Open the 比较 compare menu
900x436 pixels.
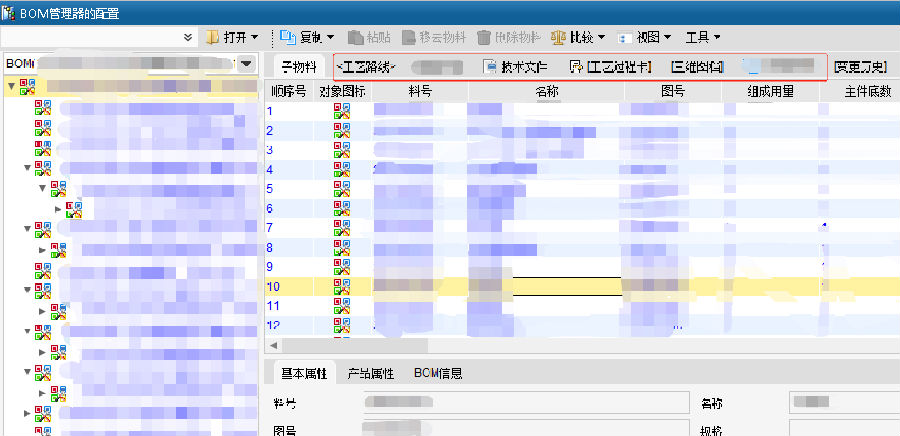click(578, 38)
